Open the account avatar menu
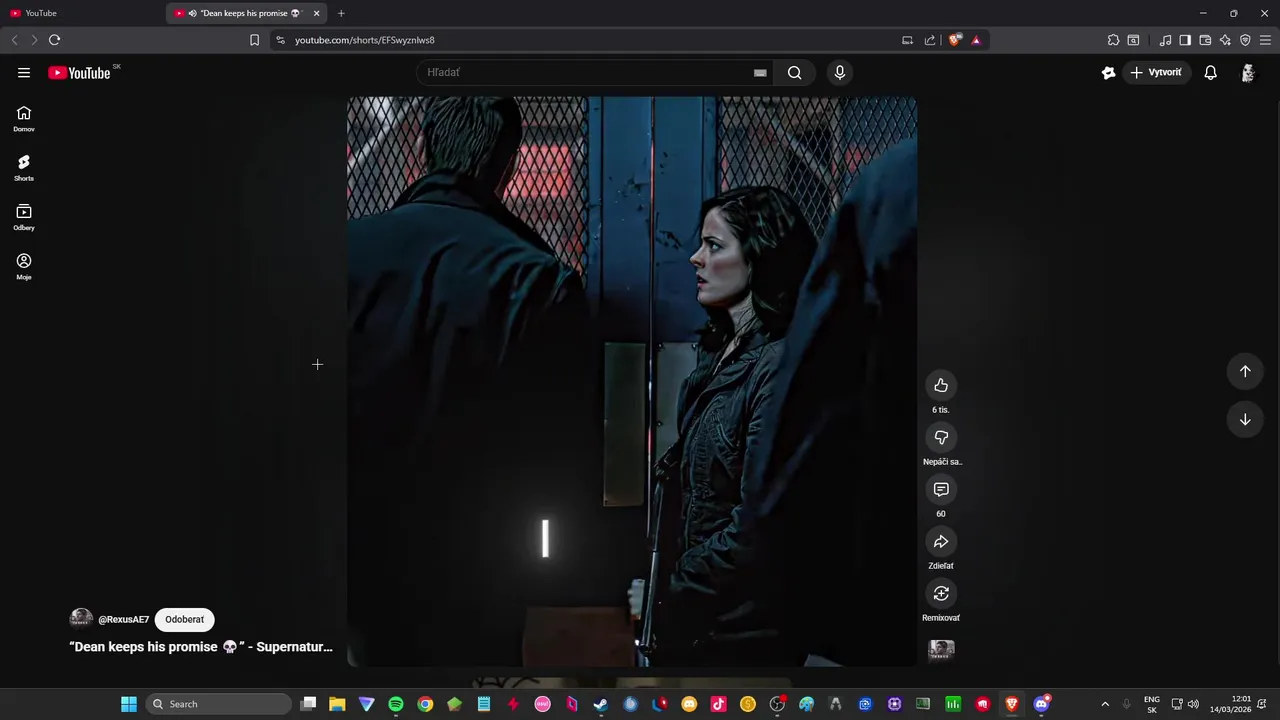This screenshot has height=720, width=1280. (x=1248, y=72)
